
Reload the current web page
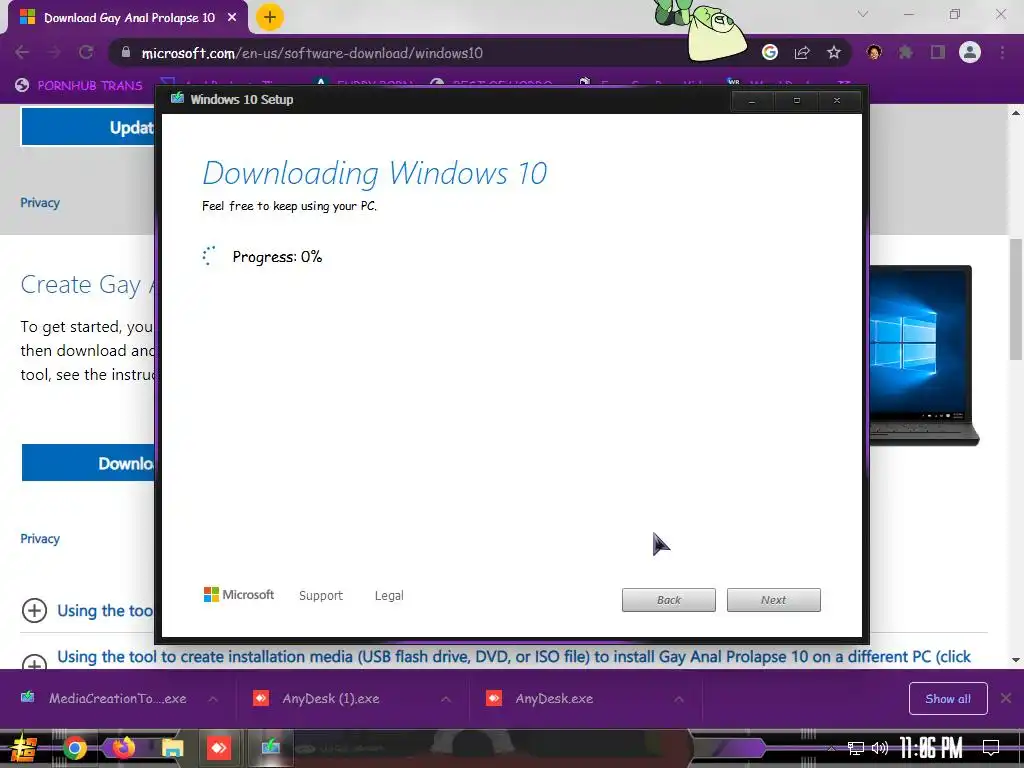coord(86,52)
